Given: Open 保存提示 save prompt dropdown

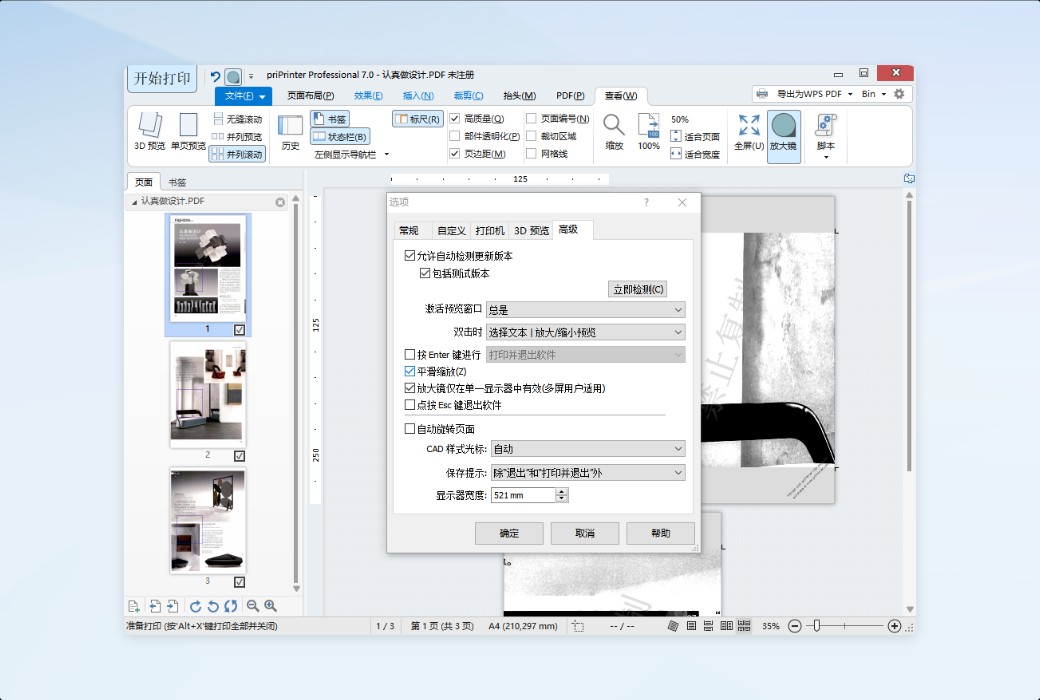Looking at the screenshot, I should pyautogui.click(x=588, y=473).
